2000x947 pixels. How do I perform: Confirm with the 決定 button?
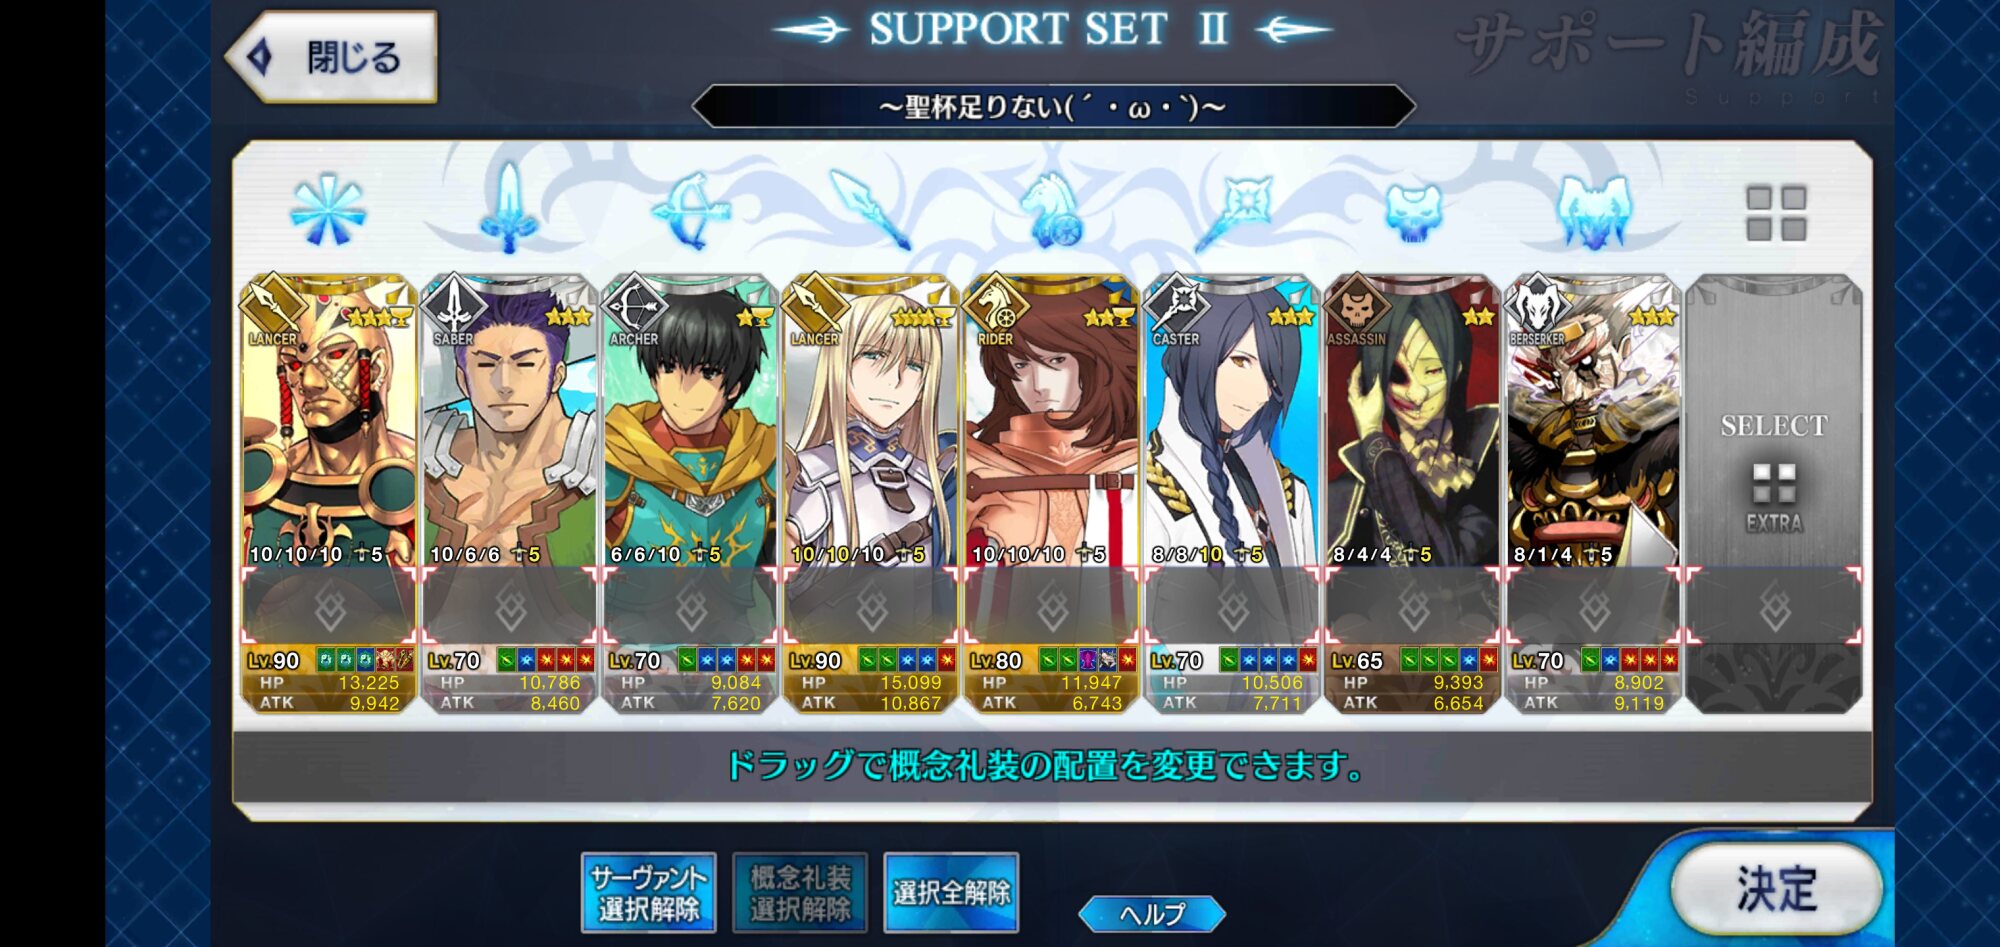1777,888
